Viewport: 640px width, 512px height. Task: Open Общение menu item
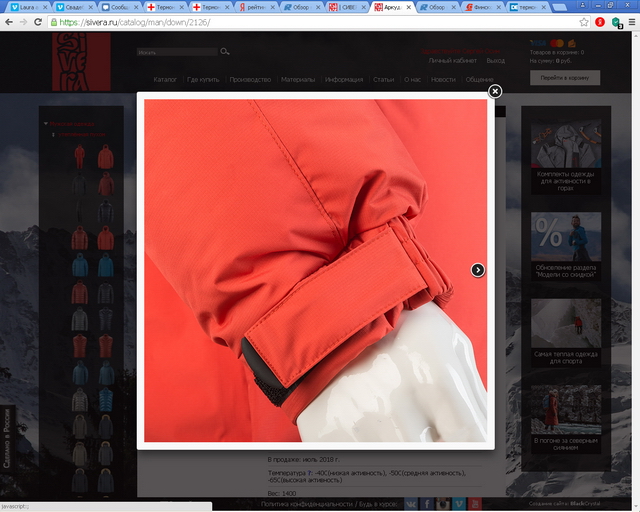click(480, 80)
